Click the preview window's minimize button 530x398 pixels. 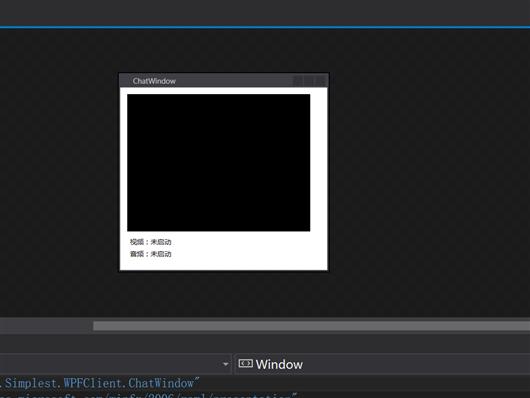[298, 80]
